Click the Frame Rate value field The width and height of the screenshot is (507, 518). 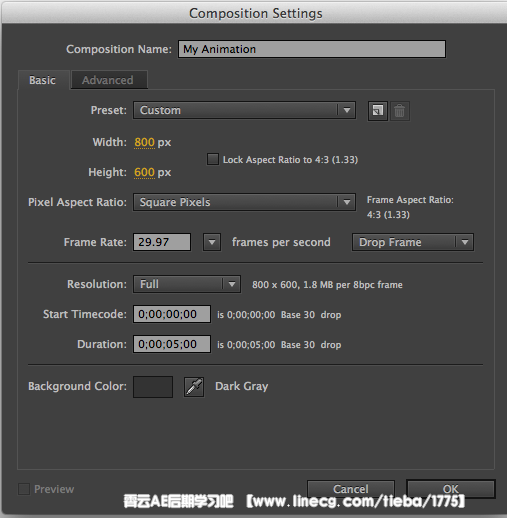(162, 242)
